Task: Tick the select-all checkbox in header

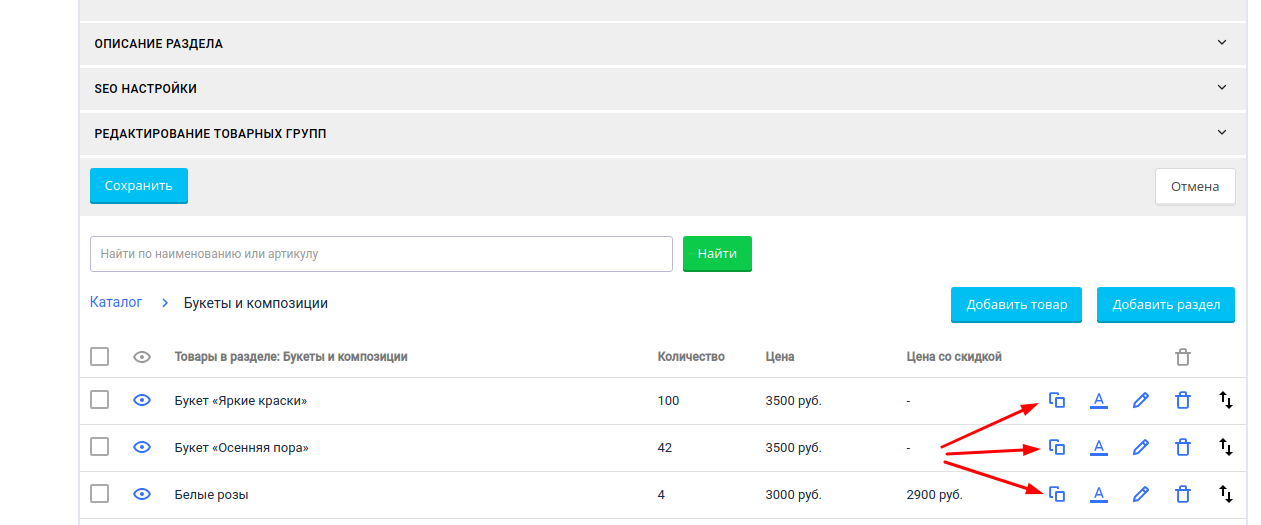Action: [99, 357]
